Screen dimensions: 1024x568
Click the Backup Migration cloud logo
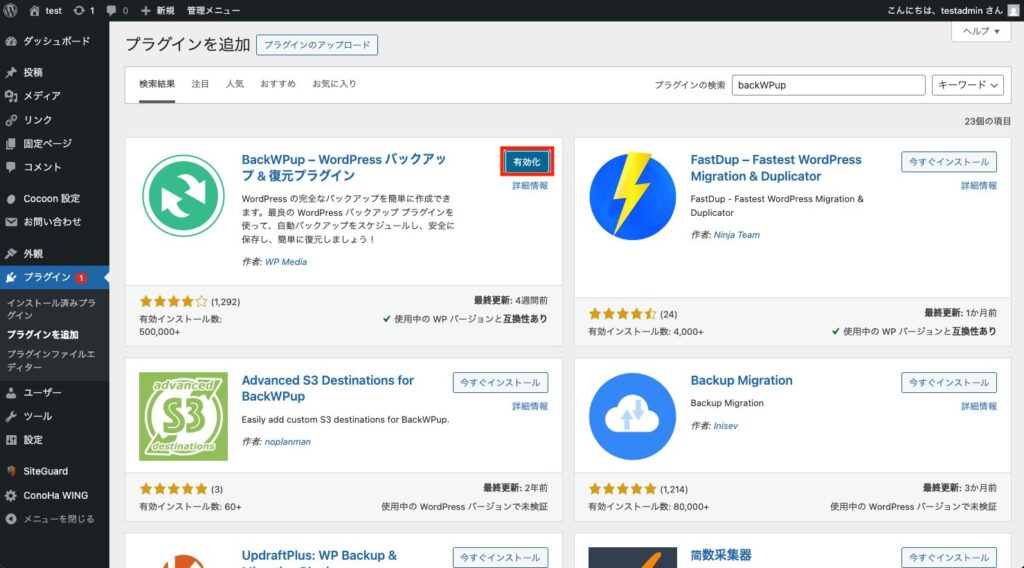[632, 417]
